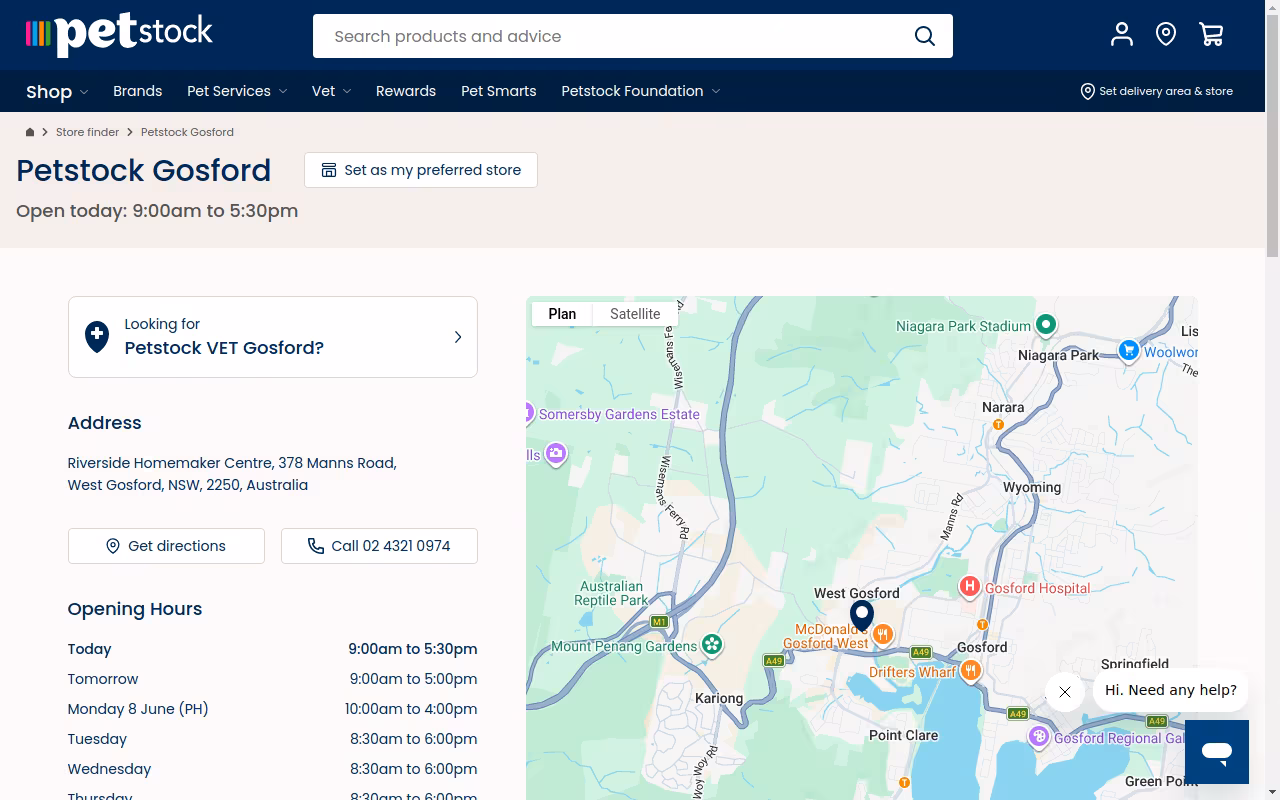The height and width of the screenshot is (800, 1280).
Task: Dismiss the help message close icon
Action: pyautogui.click(x=1065, y=691)
